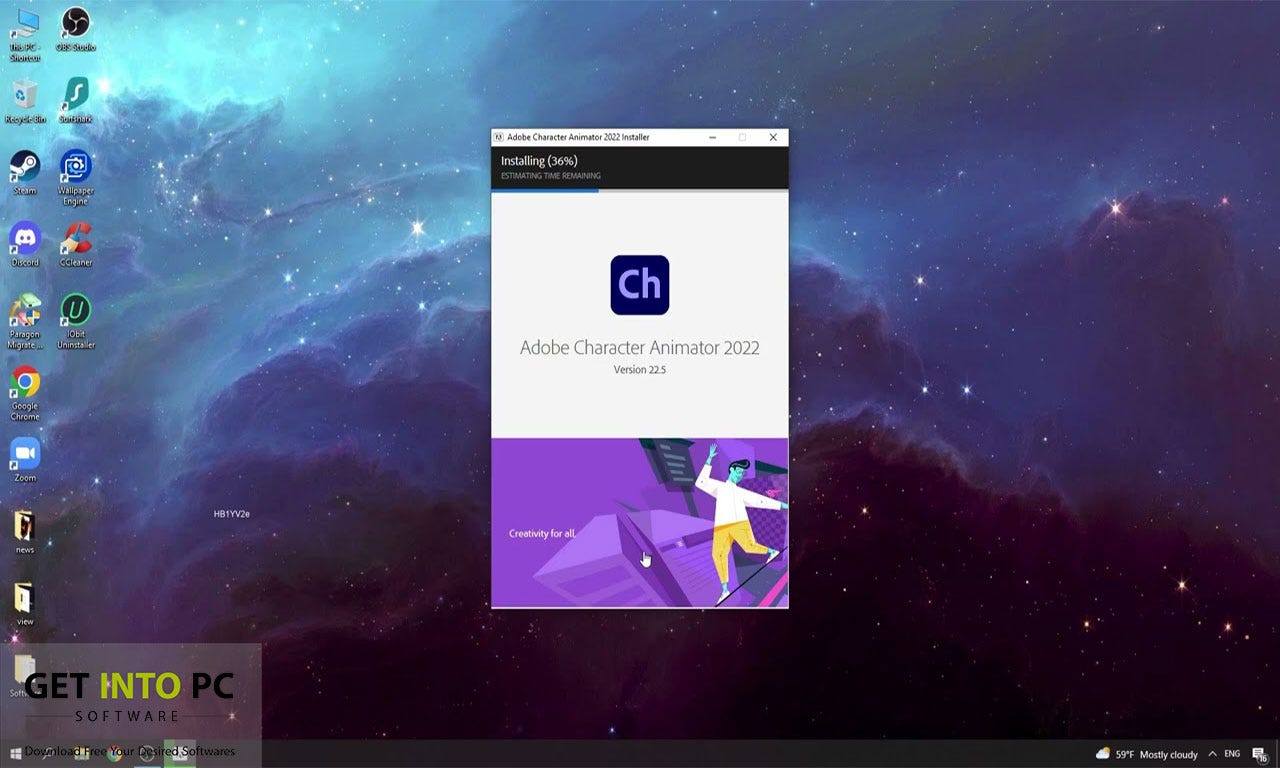Image resolution: width=1280 pixels, height=768 pixels.
Task: Open the Zoom desktop shortcut
Action: click(25, 460)
